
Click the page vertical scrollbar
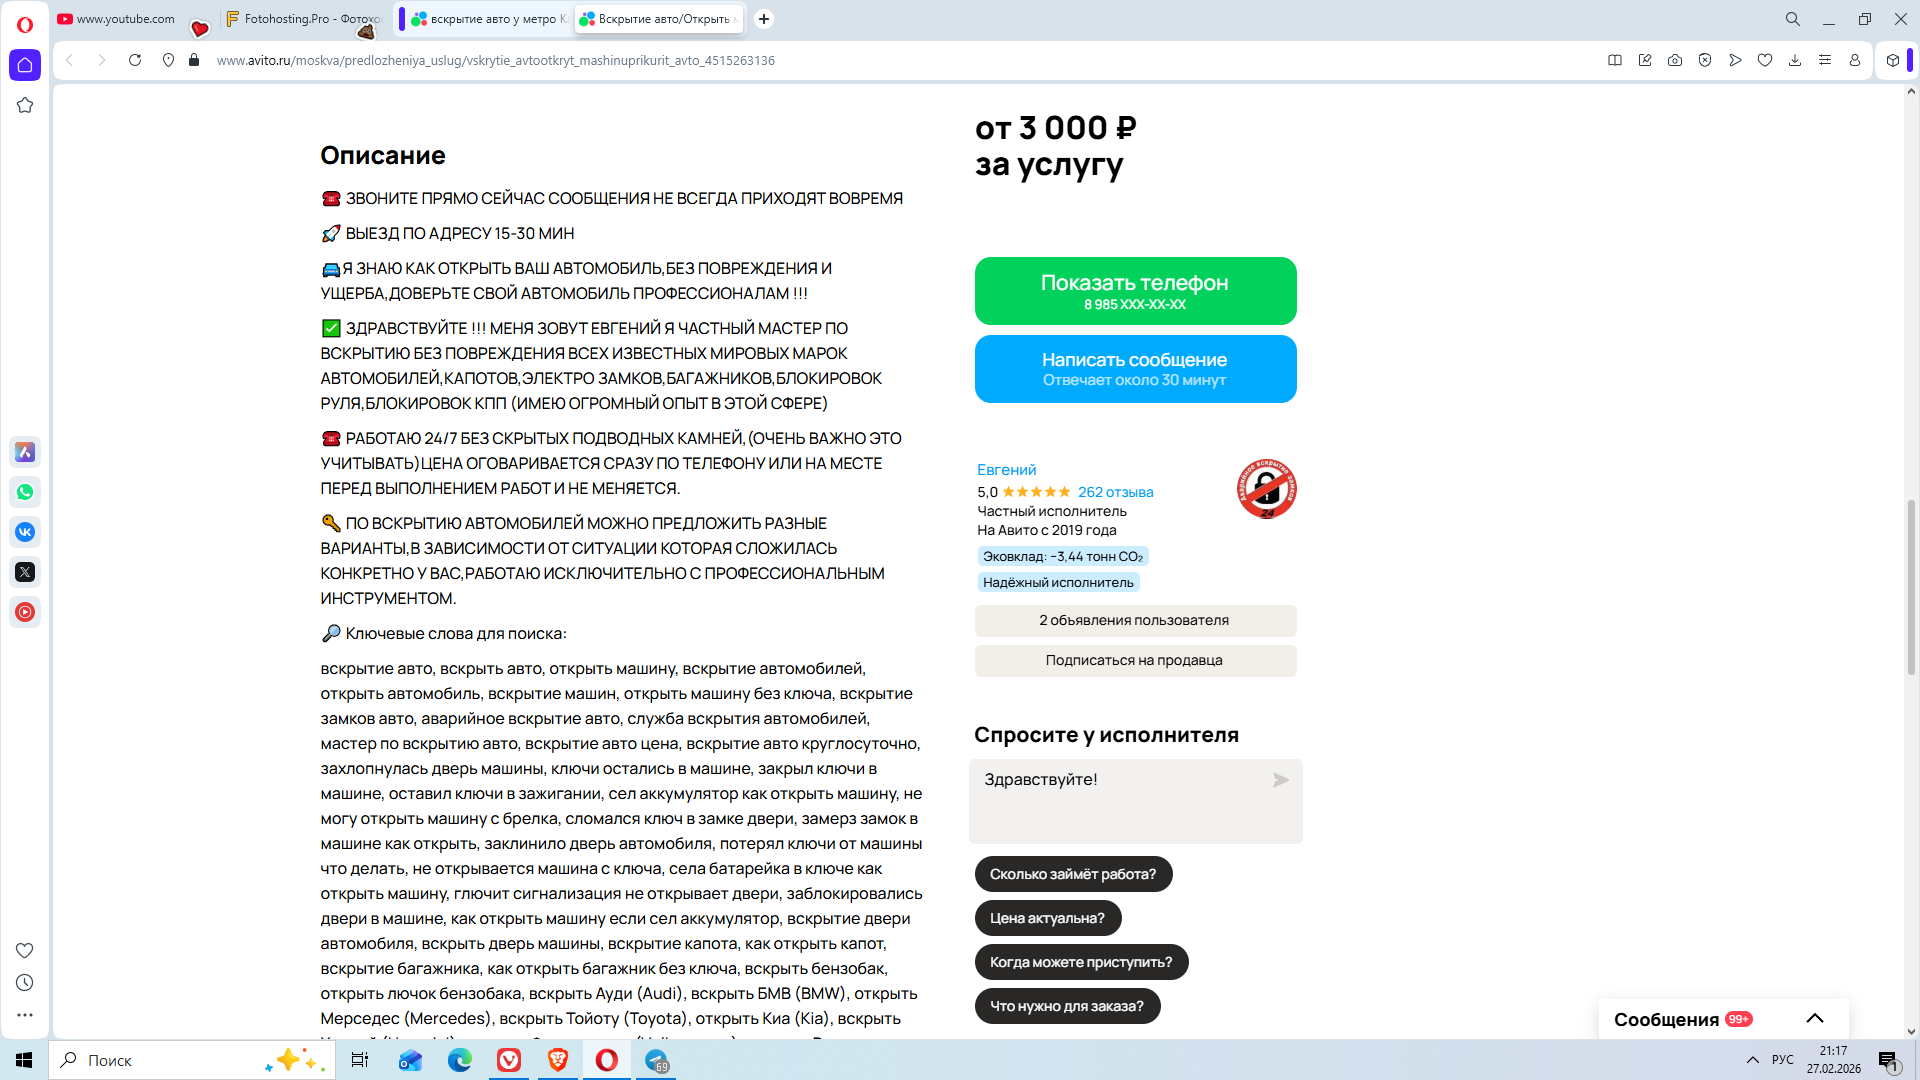pos(1911,585)
